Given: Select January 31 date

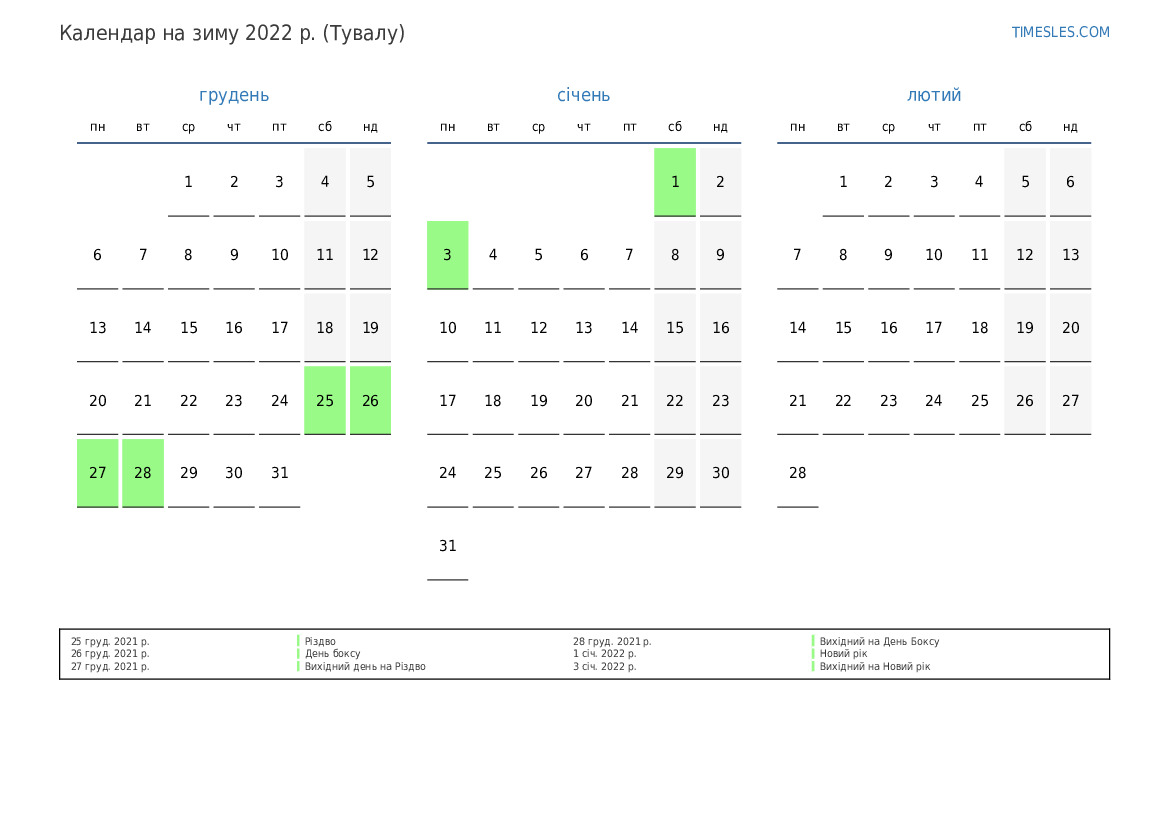Looking at the screenshot, I should 447,546.
